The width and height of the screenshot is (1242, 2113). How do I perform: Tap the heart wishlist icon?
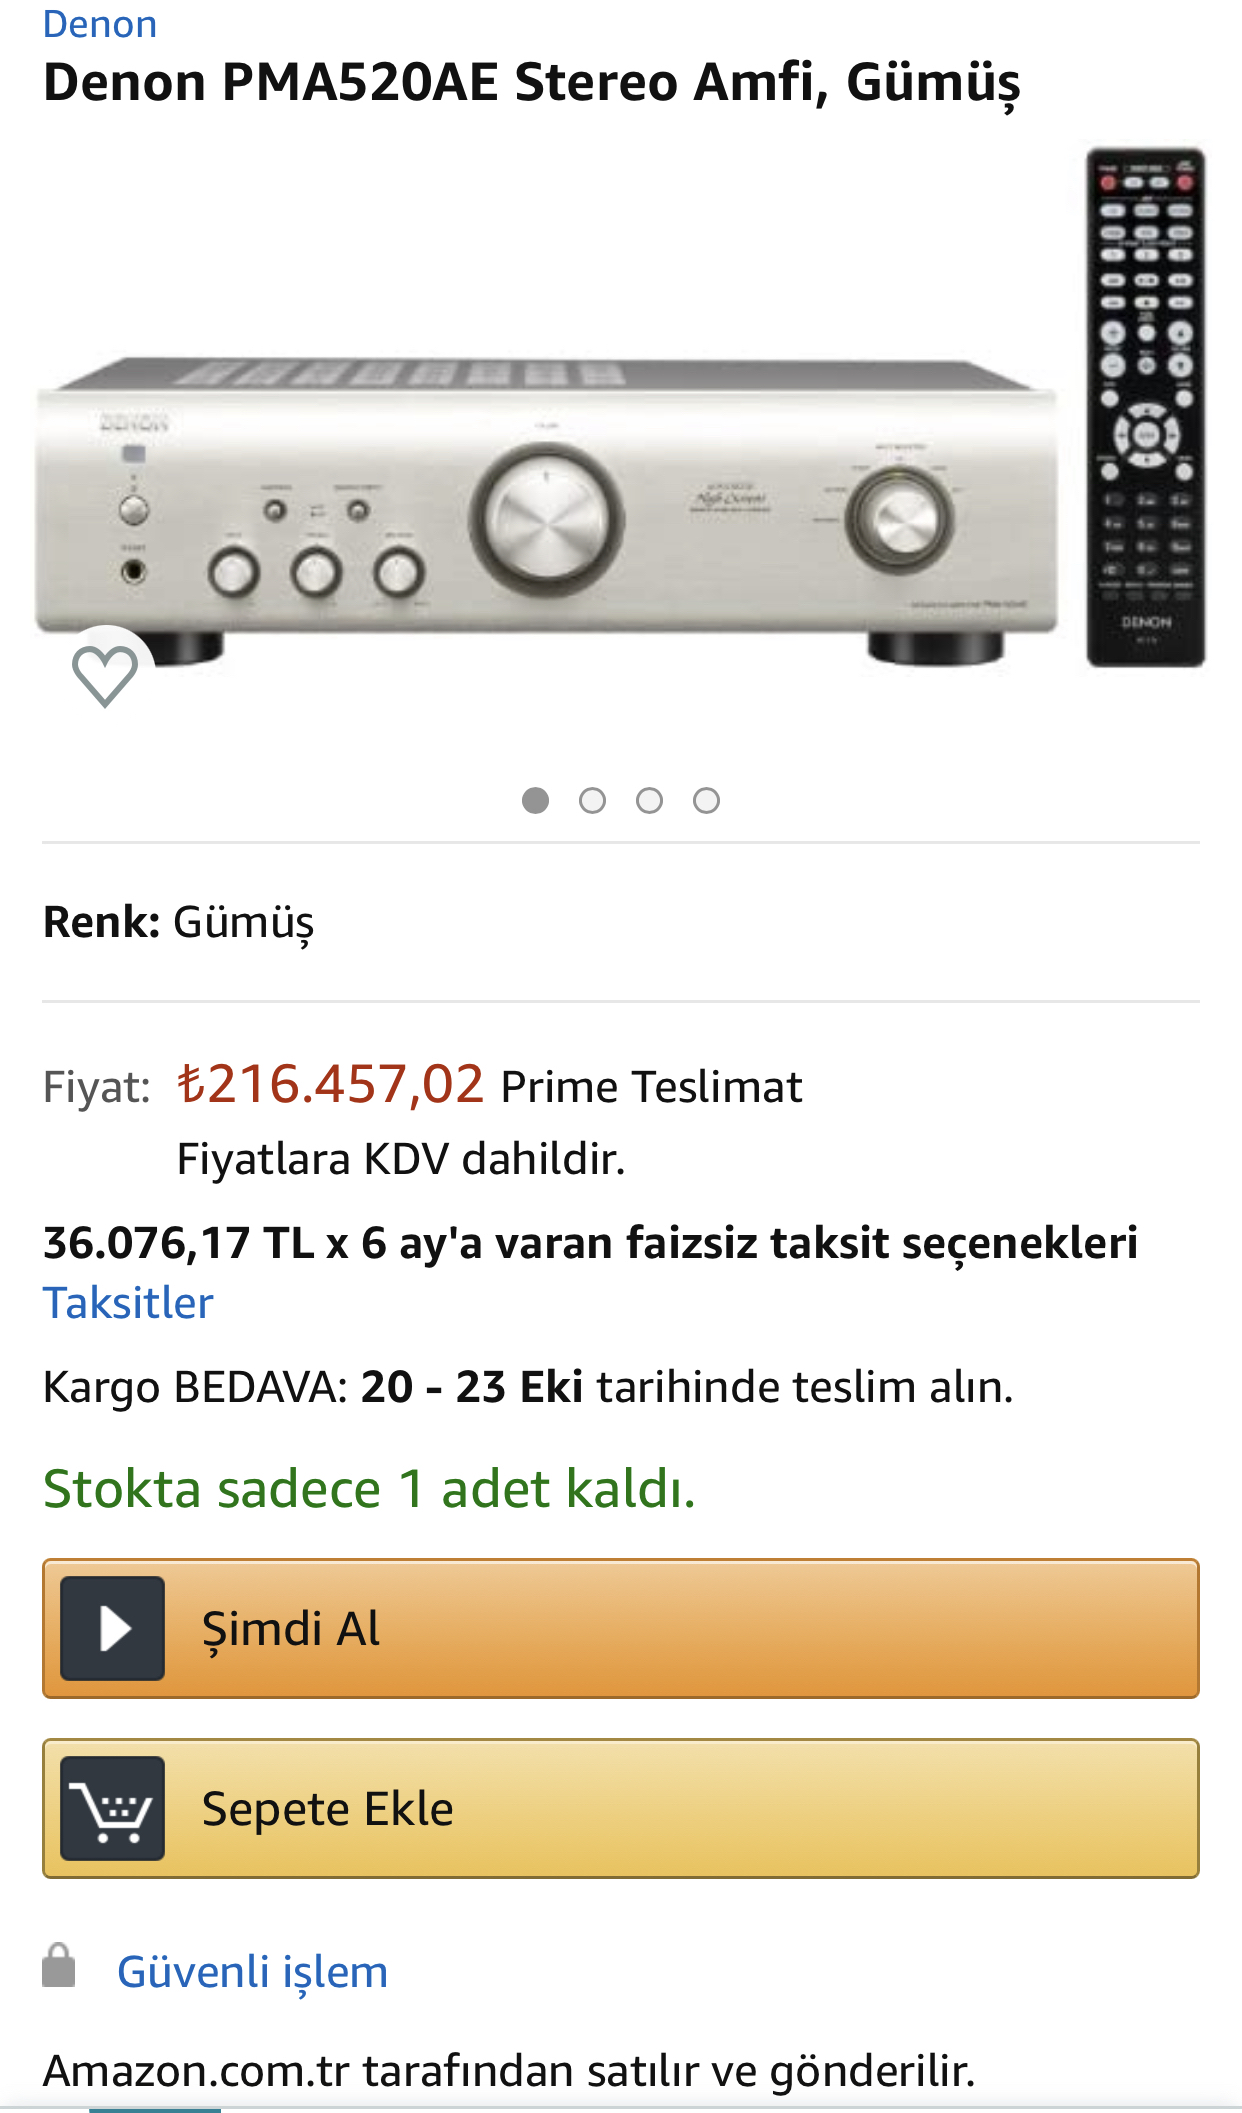105,675
